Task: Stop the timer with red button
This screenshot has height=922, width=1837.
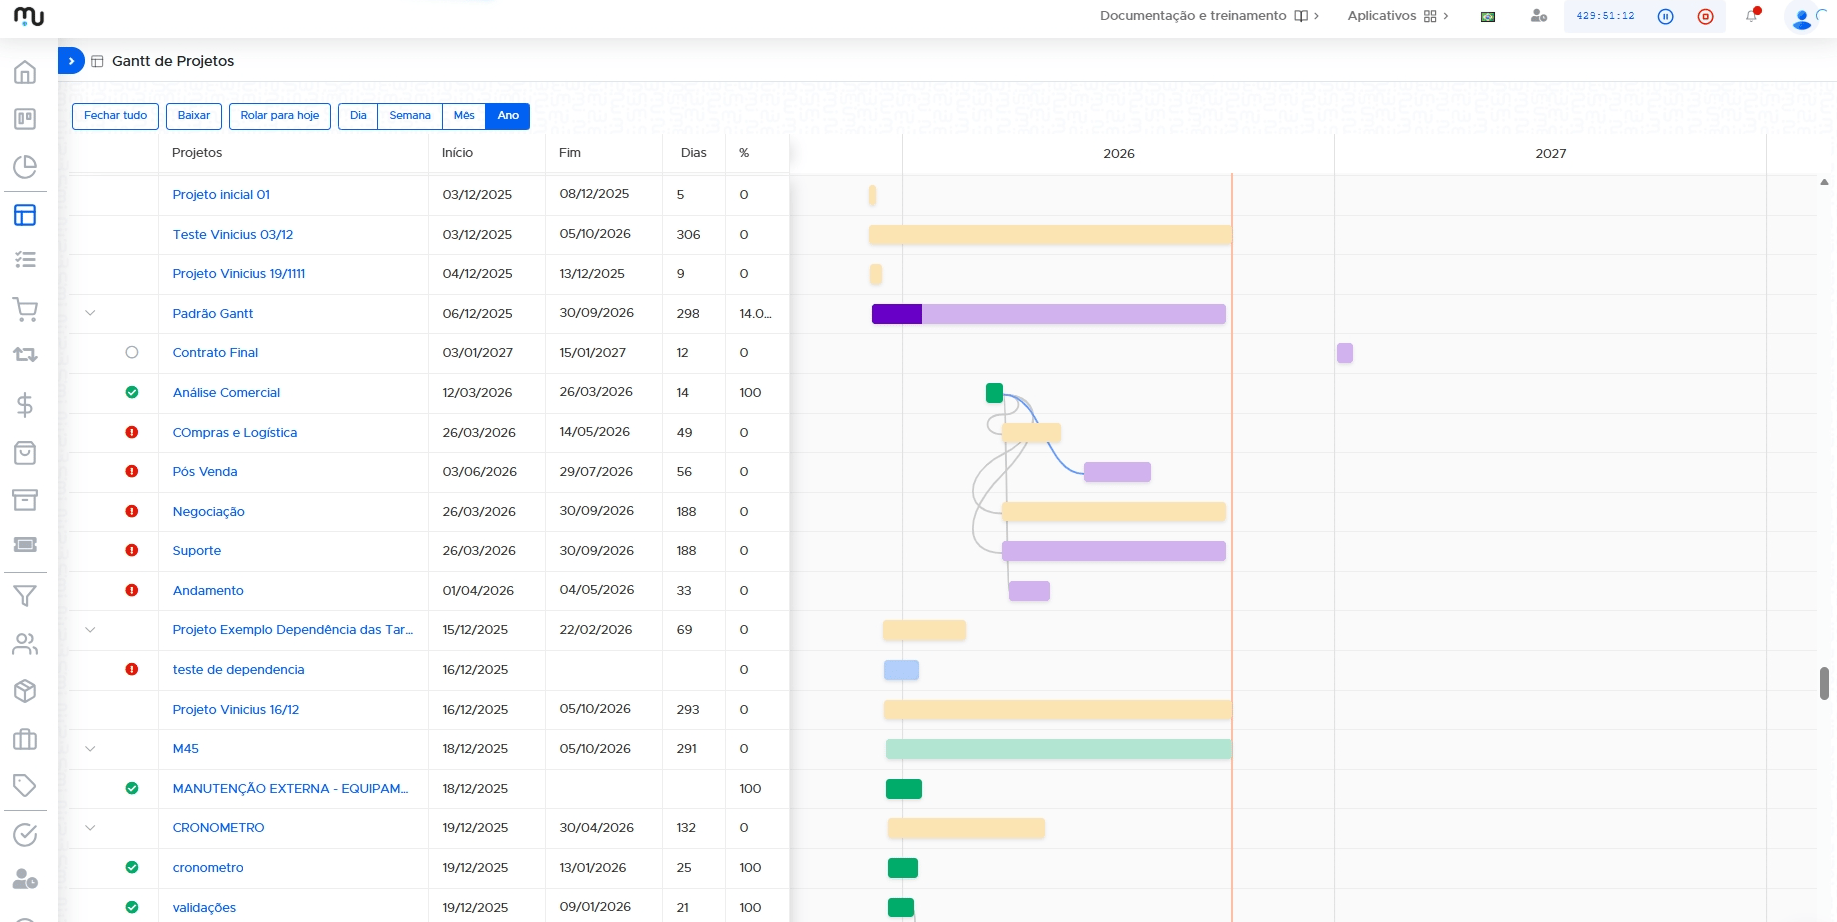Action: (x=1706, y=16)
